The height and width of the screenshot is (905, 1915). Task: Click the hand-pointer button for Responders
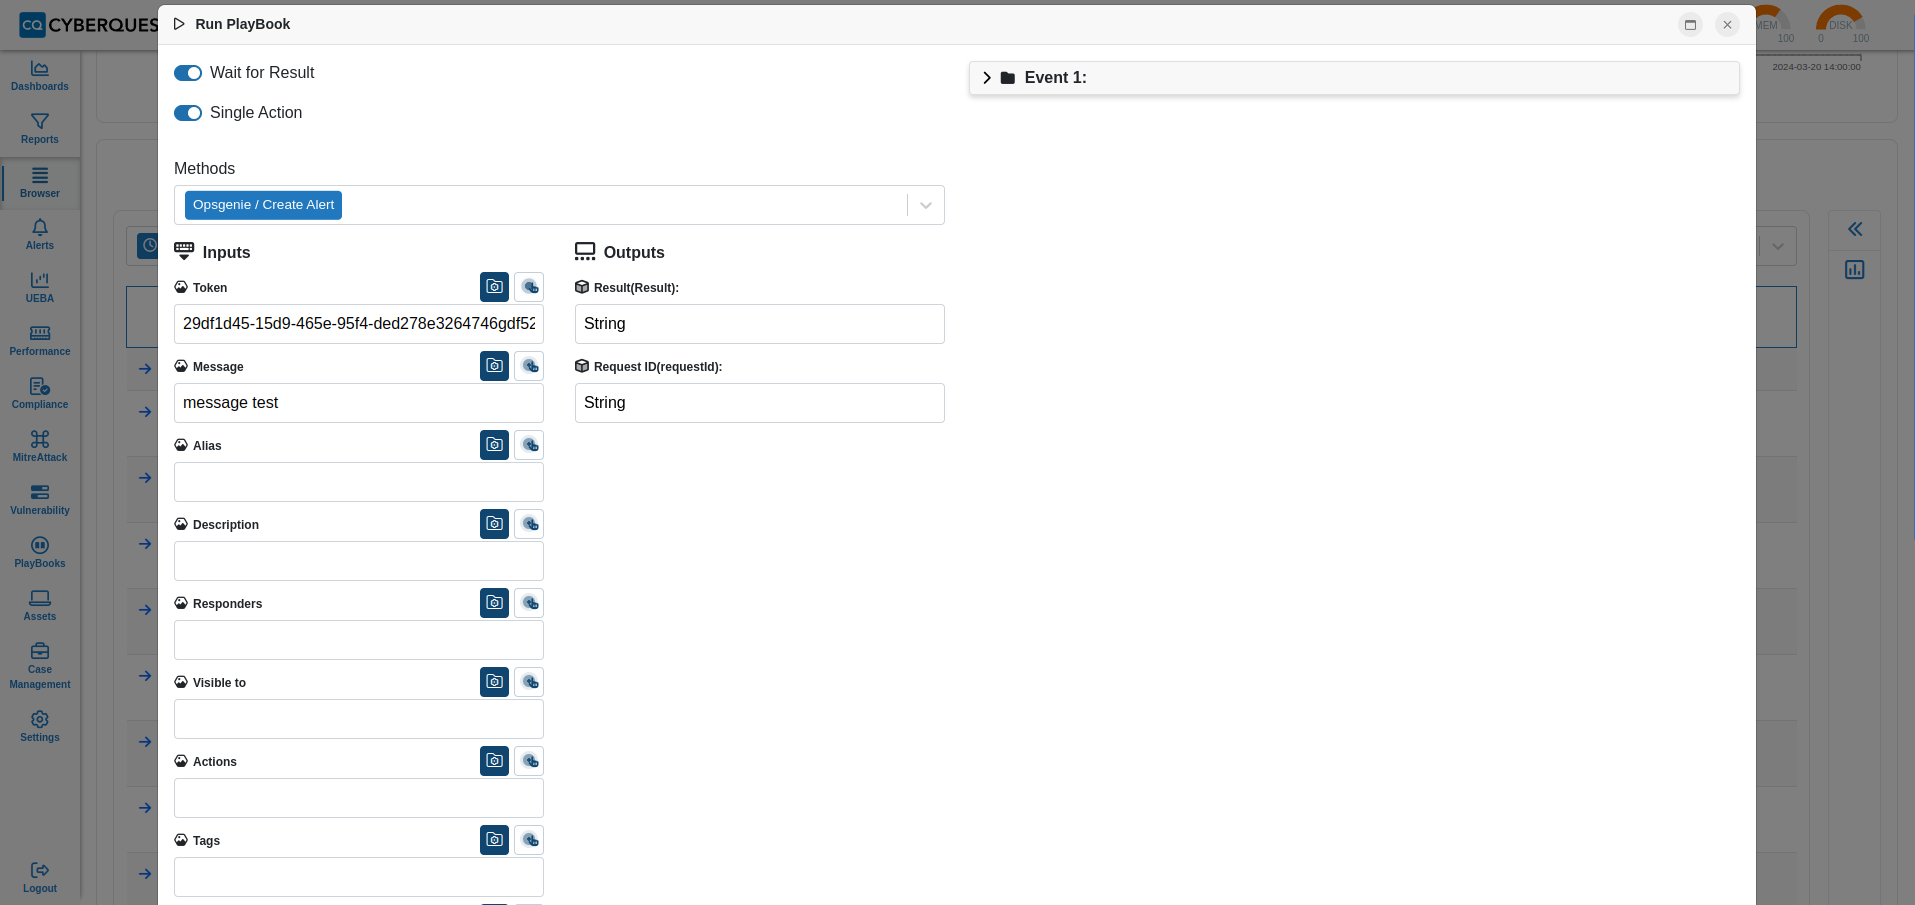[x=529, y=603]
